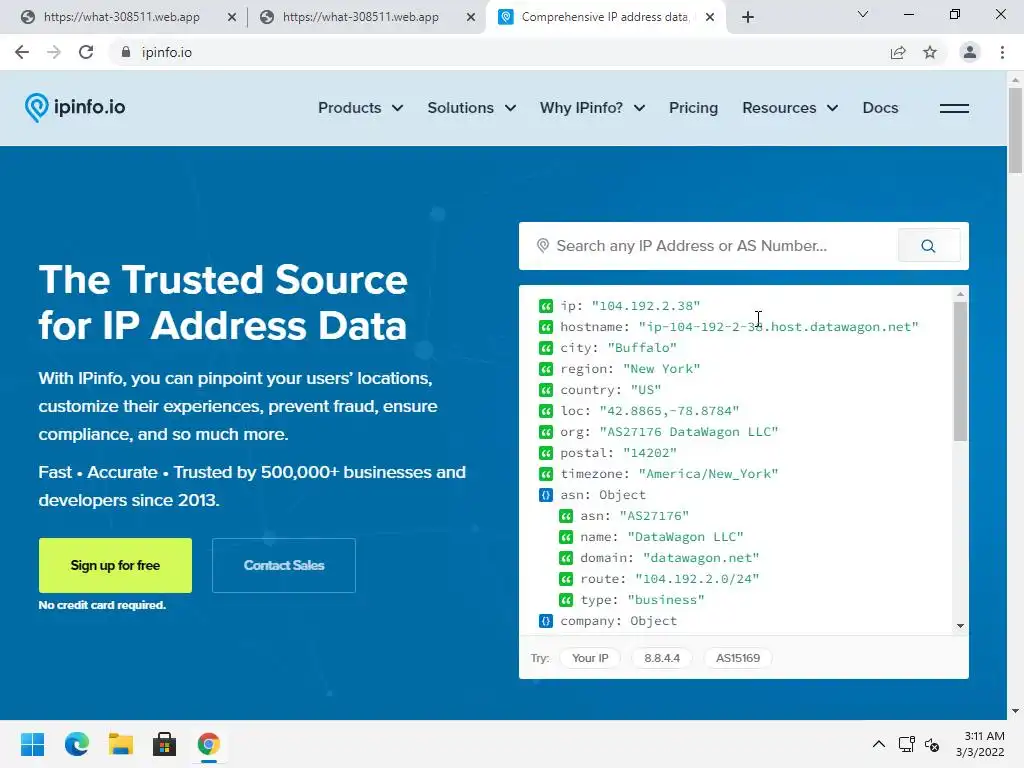
Task: Launch Microsoft Edge from taskbar
Action: point(77,744)
